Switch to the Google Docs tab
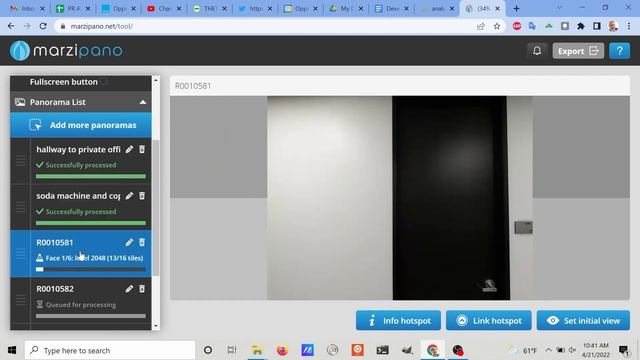This screenshot has height=360, width=640. [392, 9]
